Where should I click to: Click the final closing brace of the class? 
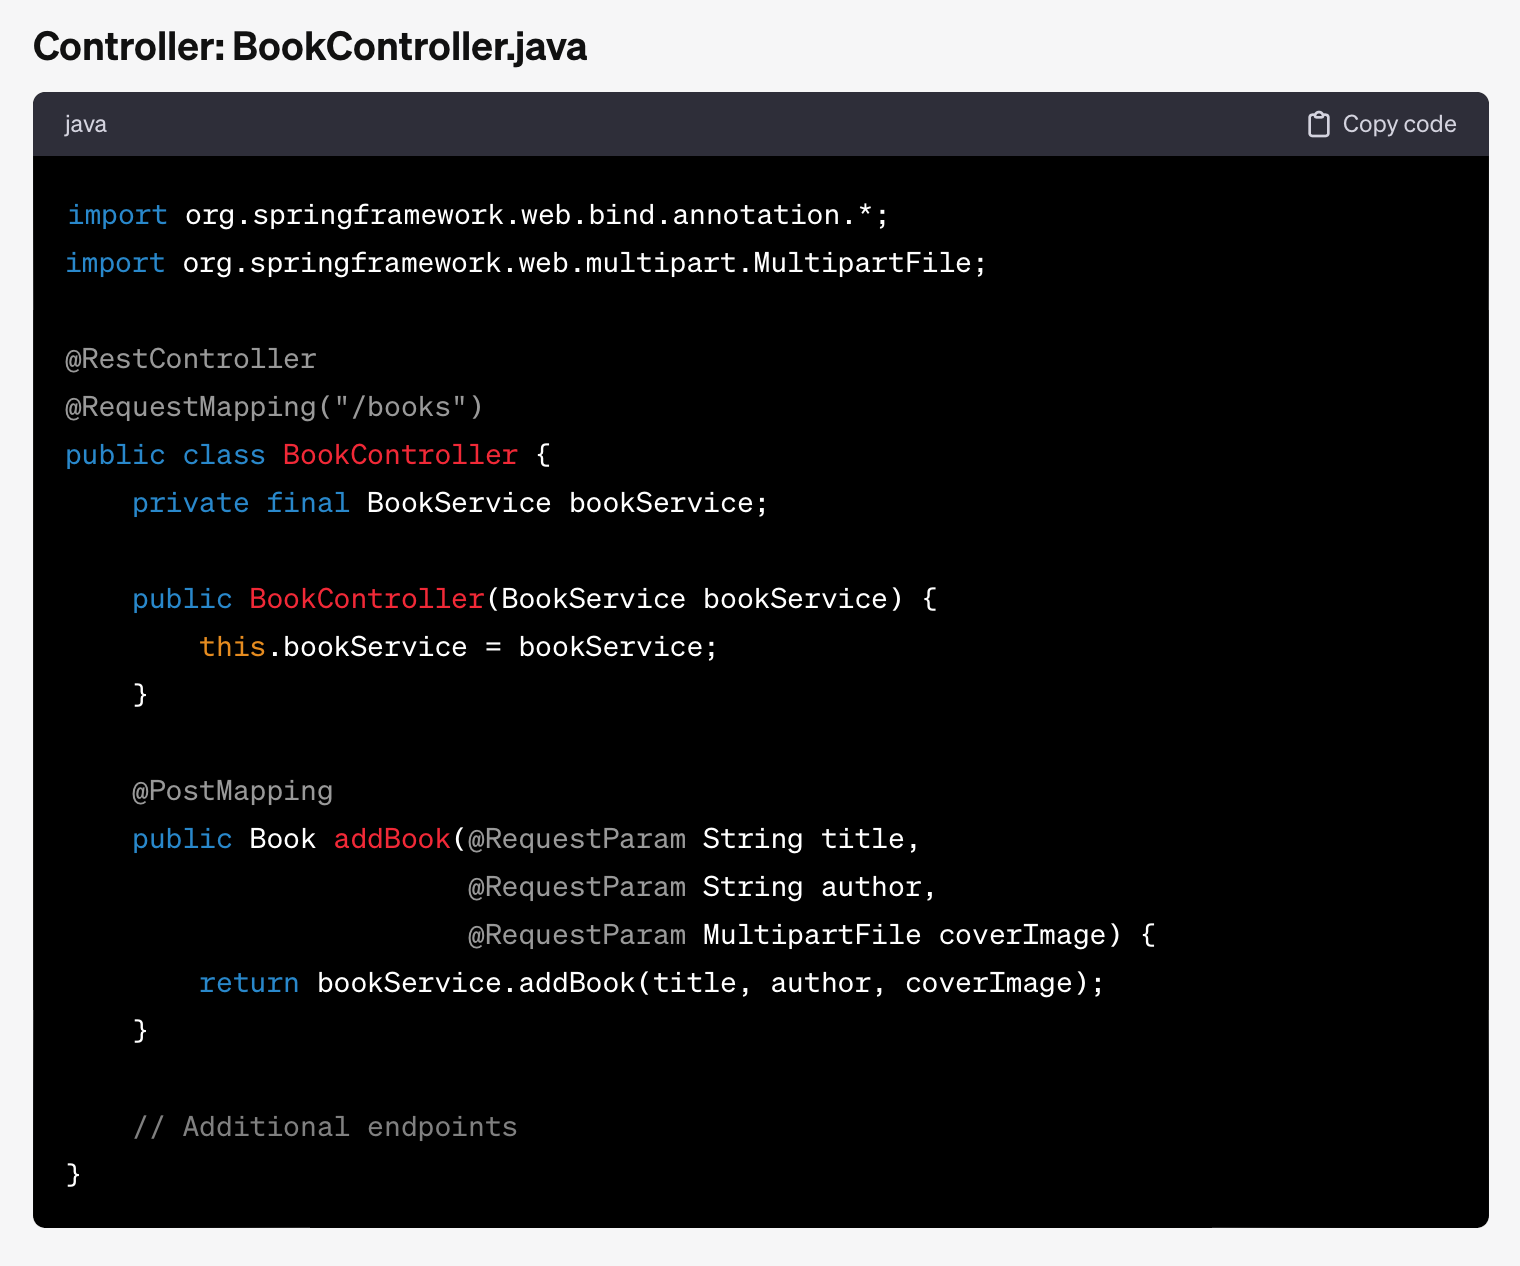coord(73,1174)
